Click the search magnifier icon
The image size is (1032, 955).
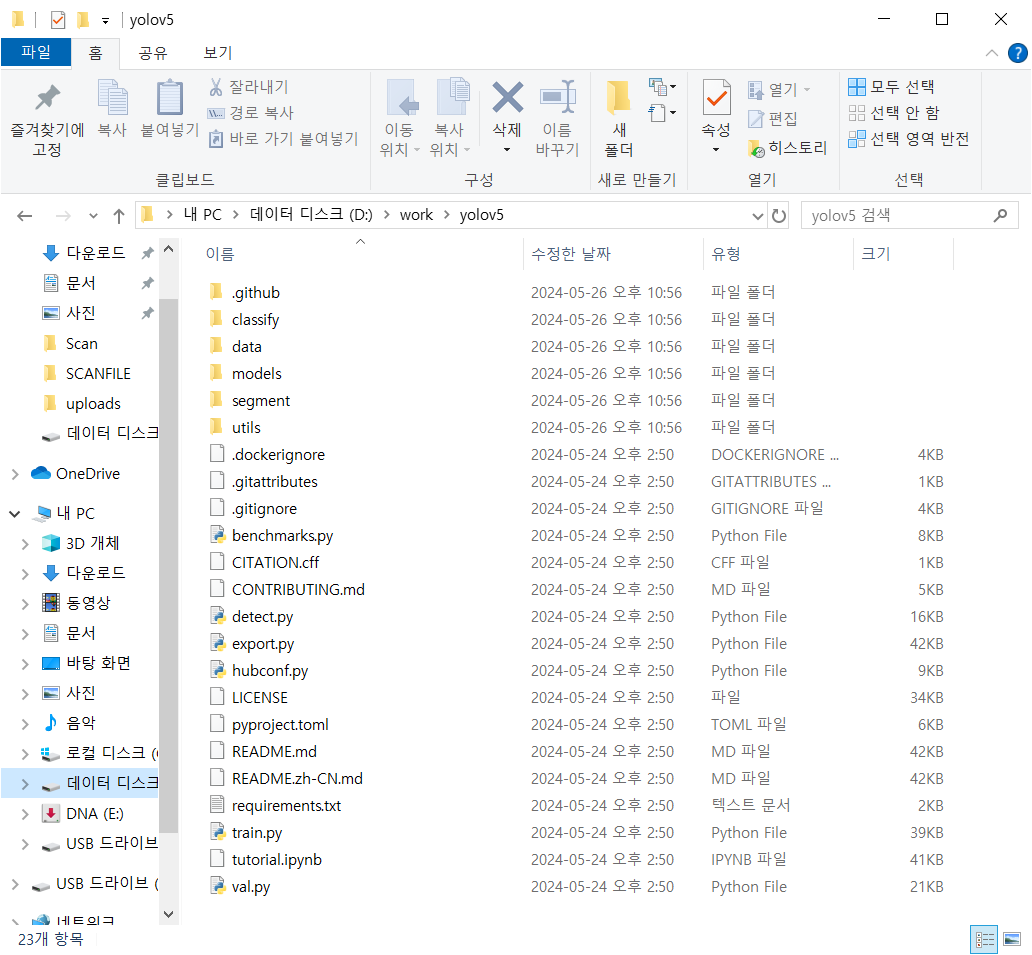tap(1000, 215)
